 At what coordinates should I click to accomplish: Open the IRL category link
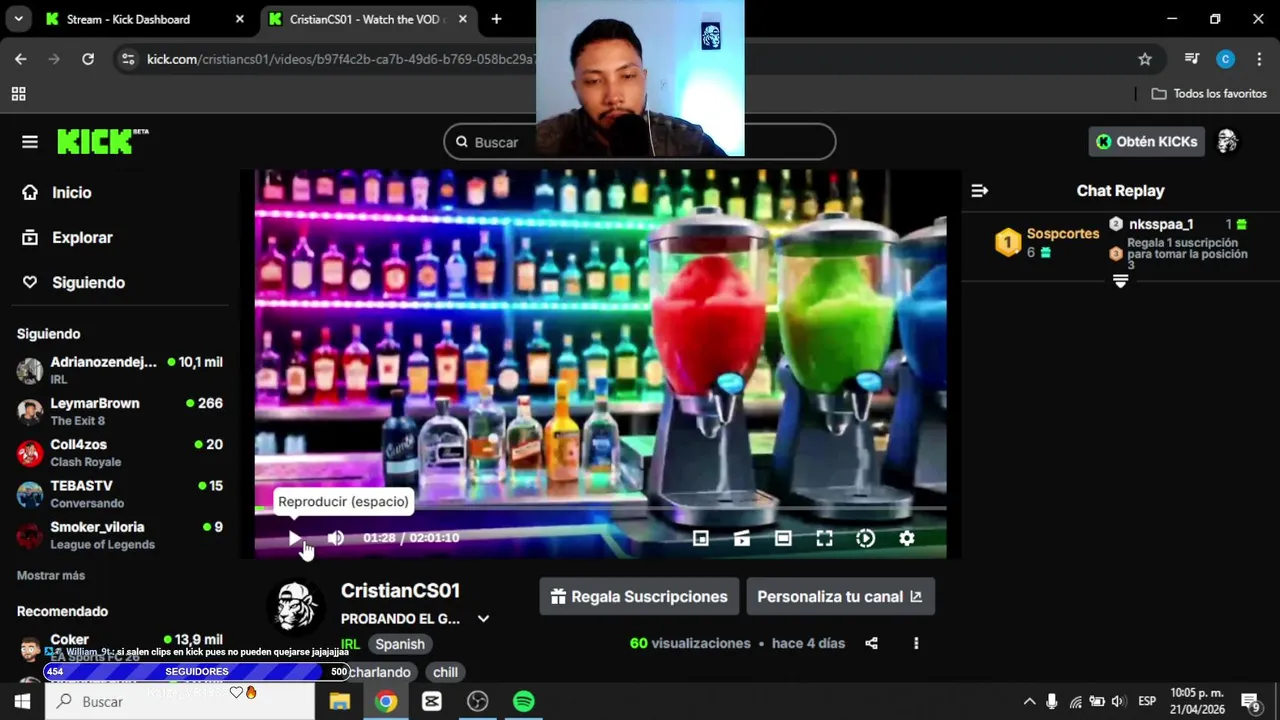coord(350,645)
